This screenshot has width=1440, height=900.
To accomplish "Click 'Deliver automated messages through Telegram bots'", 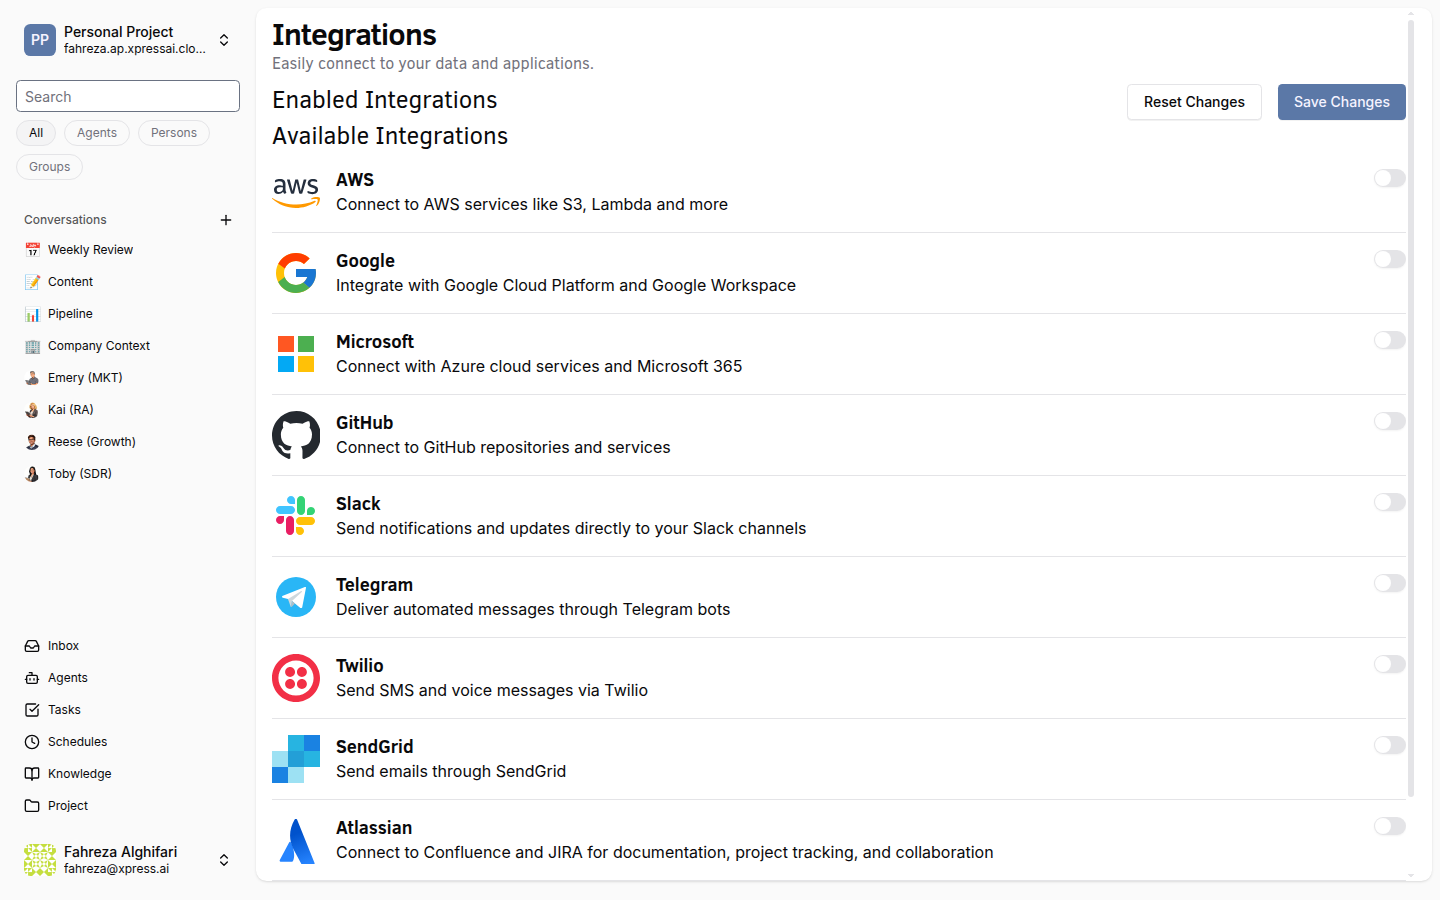I will coord(533,610).
